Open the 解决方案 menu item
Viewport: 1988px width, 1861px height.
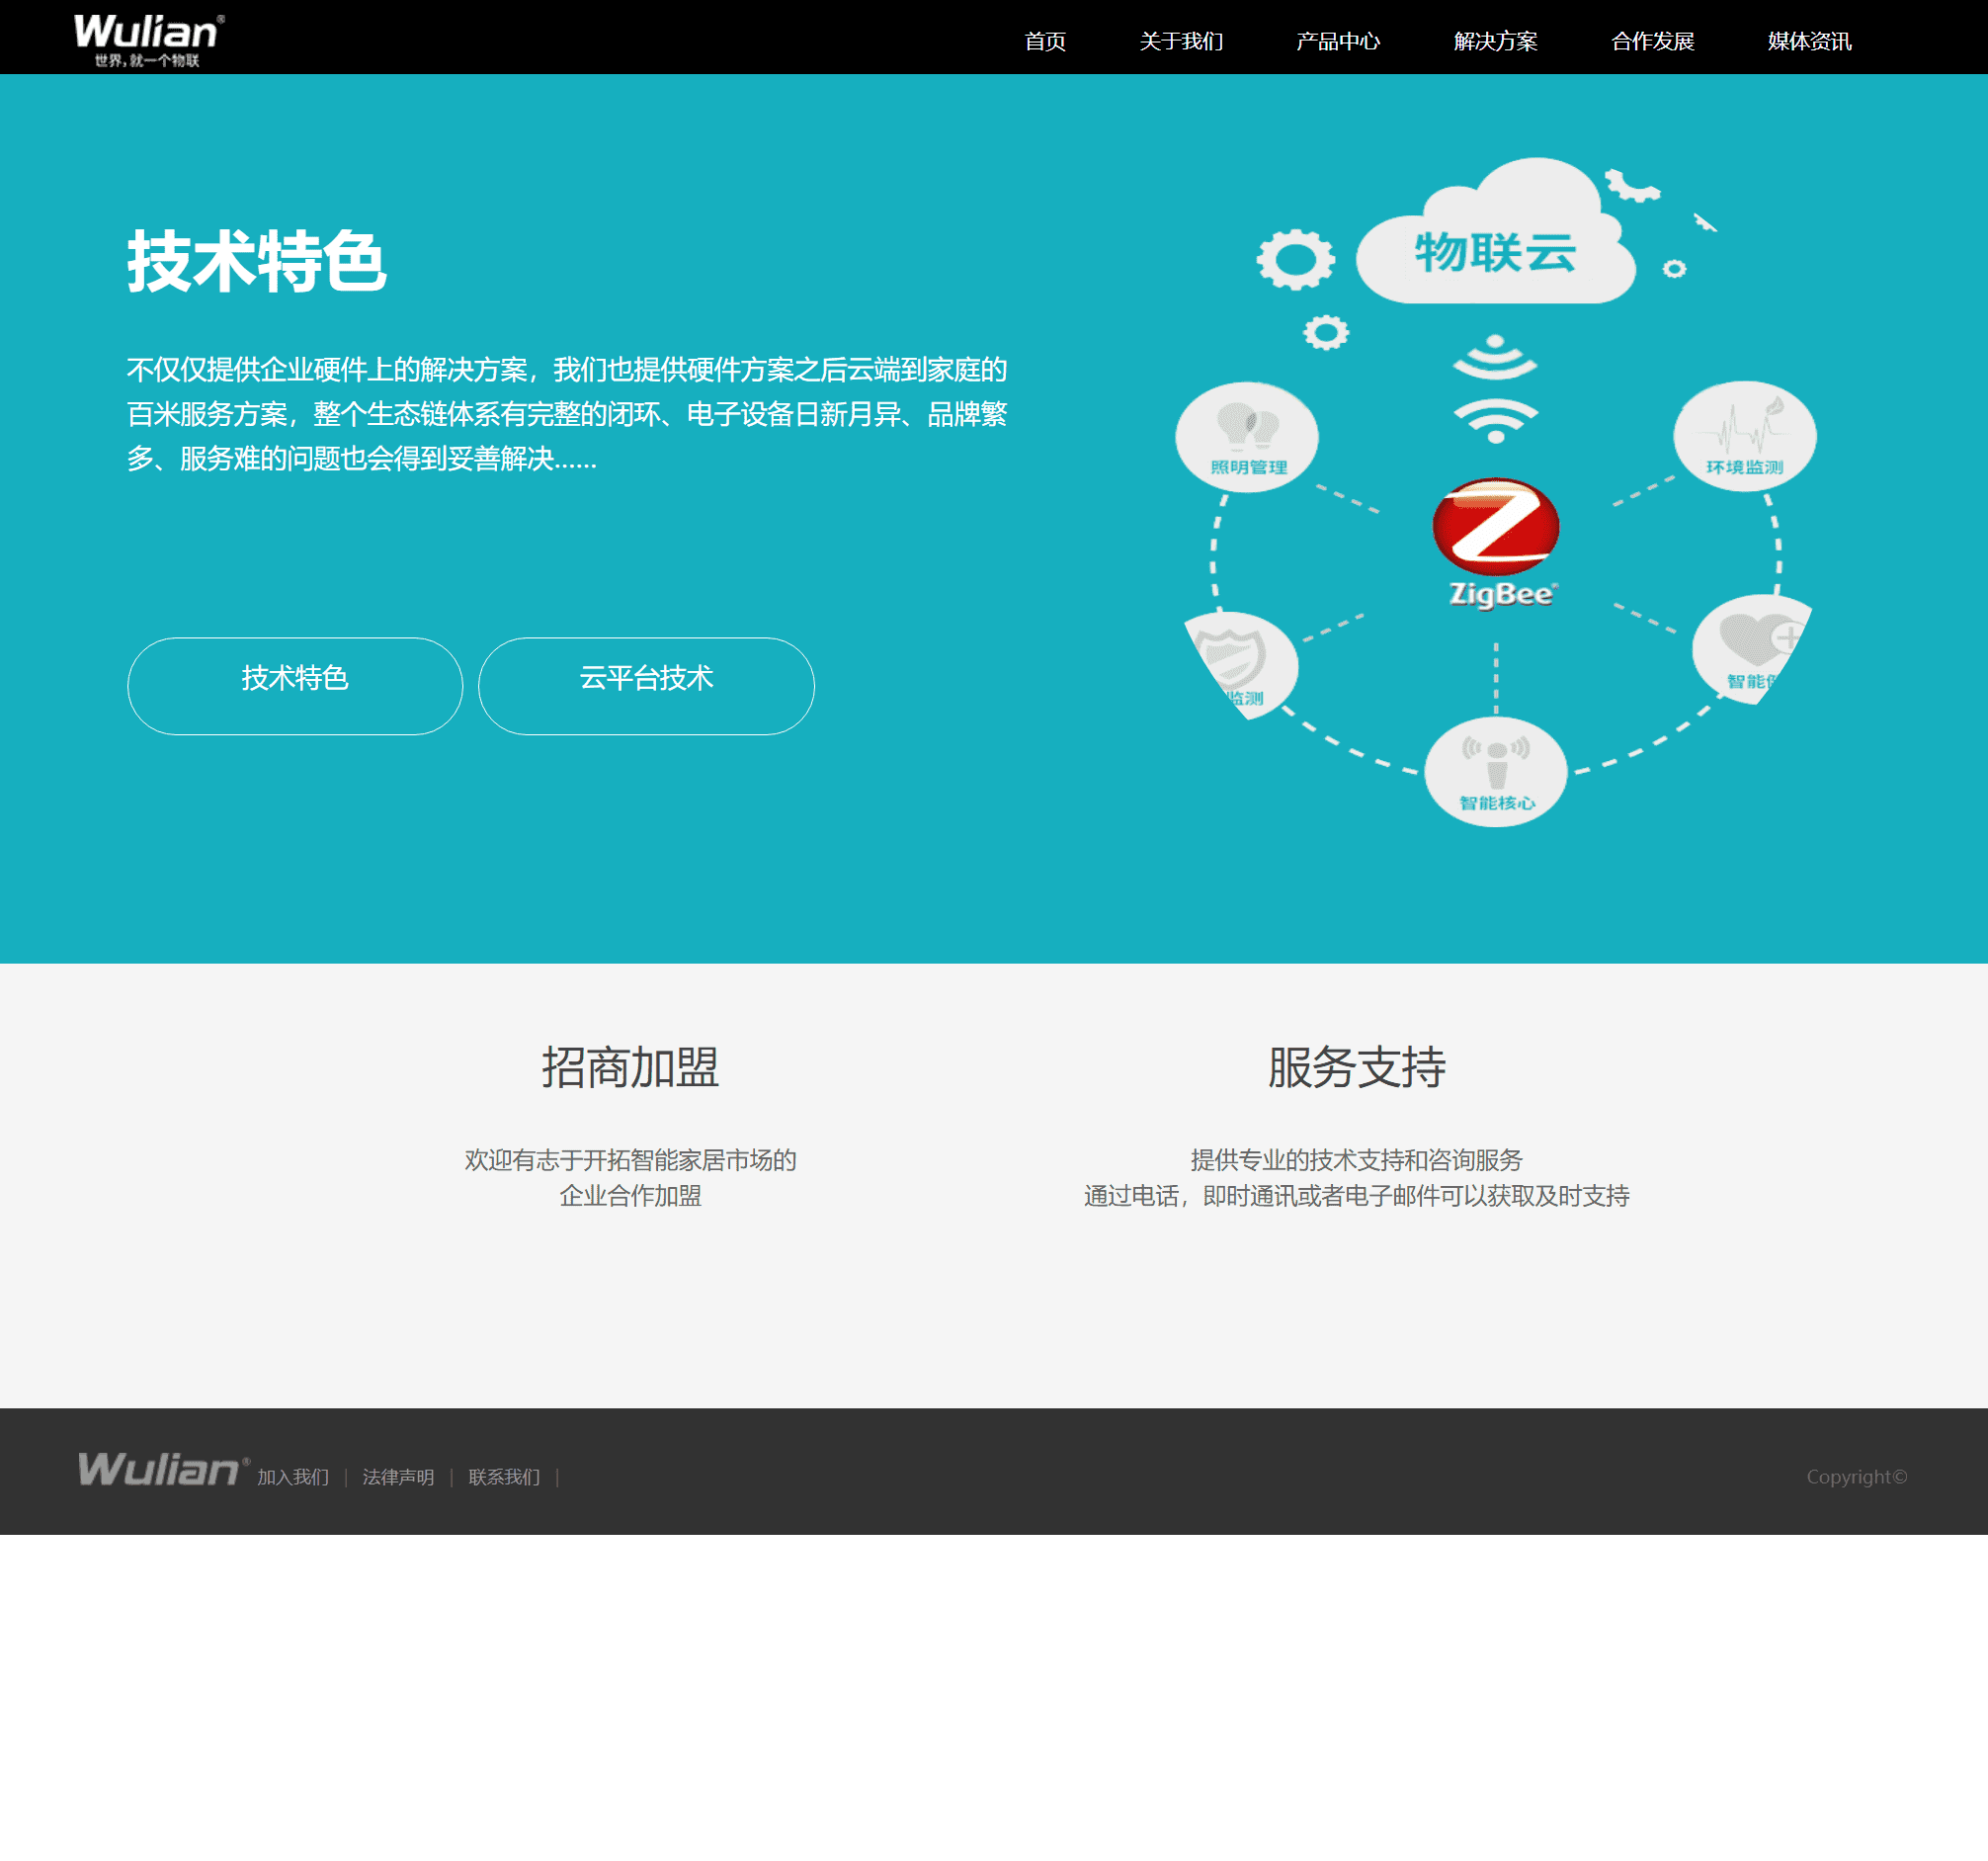[x=1495, y=41]
